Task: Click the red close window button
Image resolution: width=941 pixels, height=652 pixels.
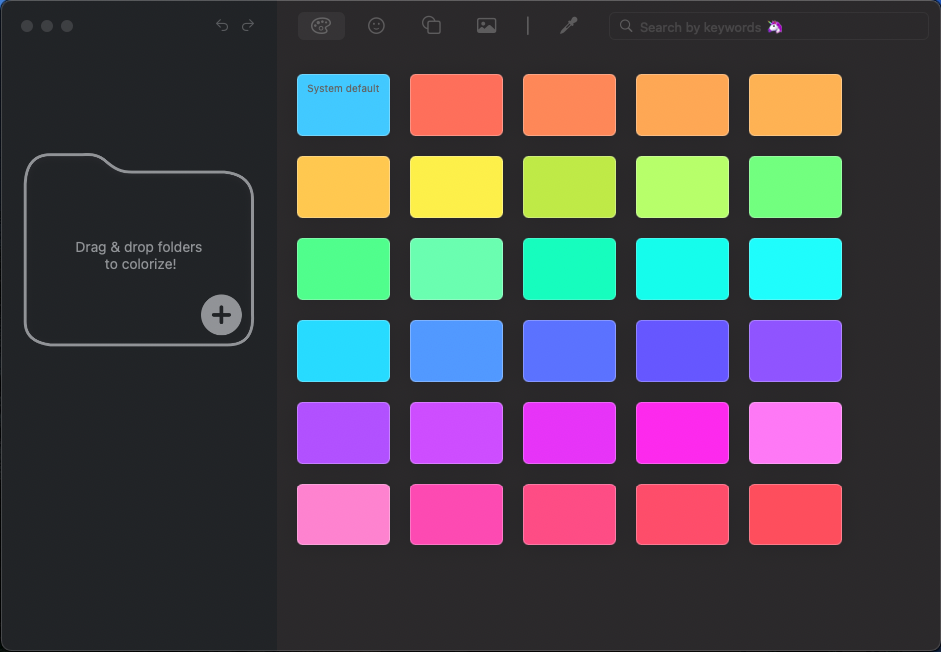Action: pyautogui.click(x=27, y=26)
